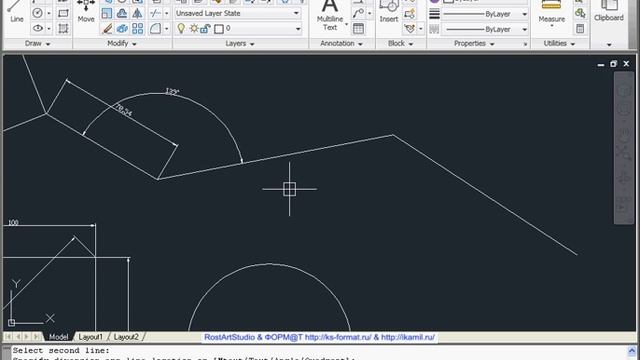Open the Multiline Text dropdown arrow

coord(346,25)
